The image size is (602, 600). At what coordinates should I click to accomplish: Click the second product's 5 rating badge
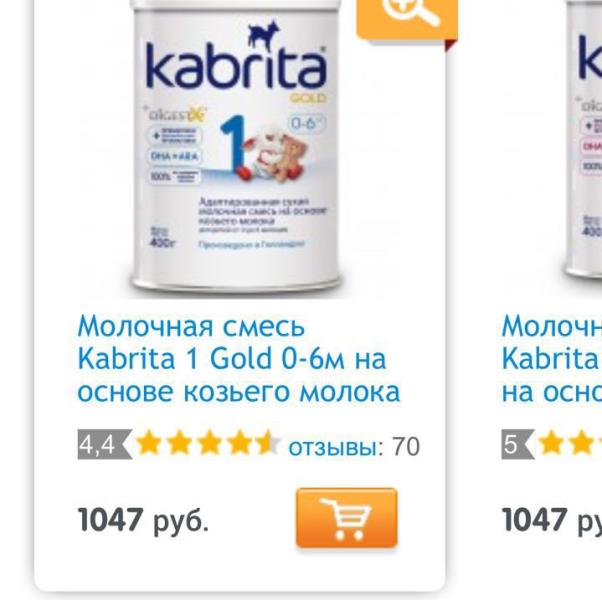(x=517, y=445)
